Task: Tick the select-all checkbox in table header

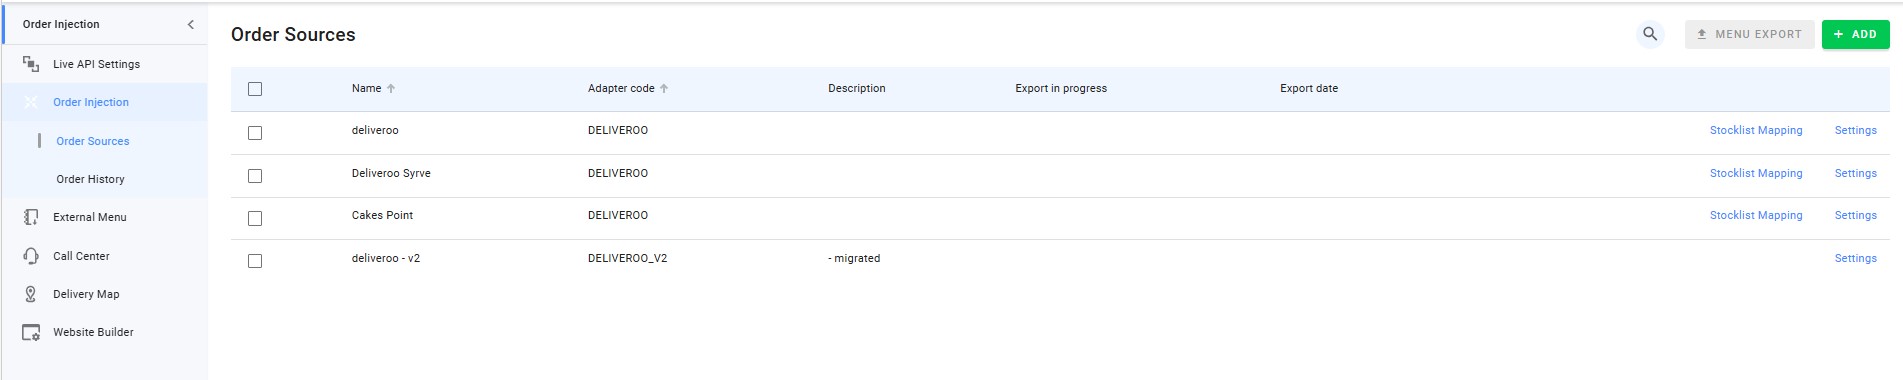Action: (x=255, y=89)
